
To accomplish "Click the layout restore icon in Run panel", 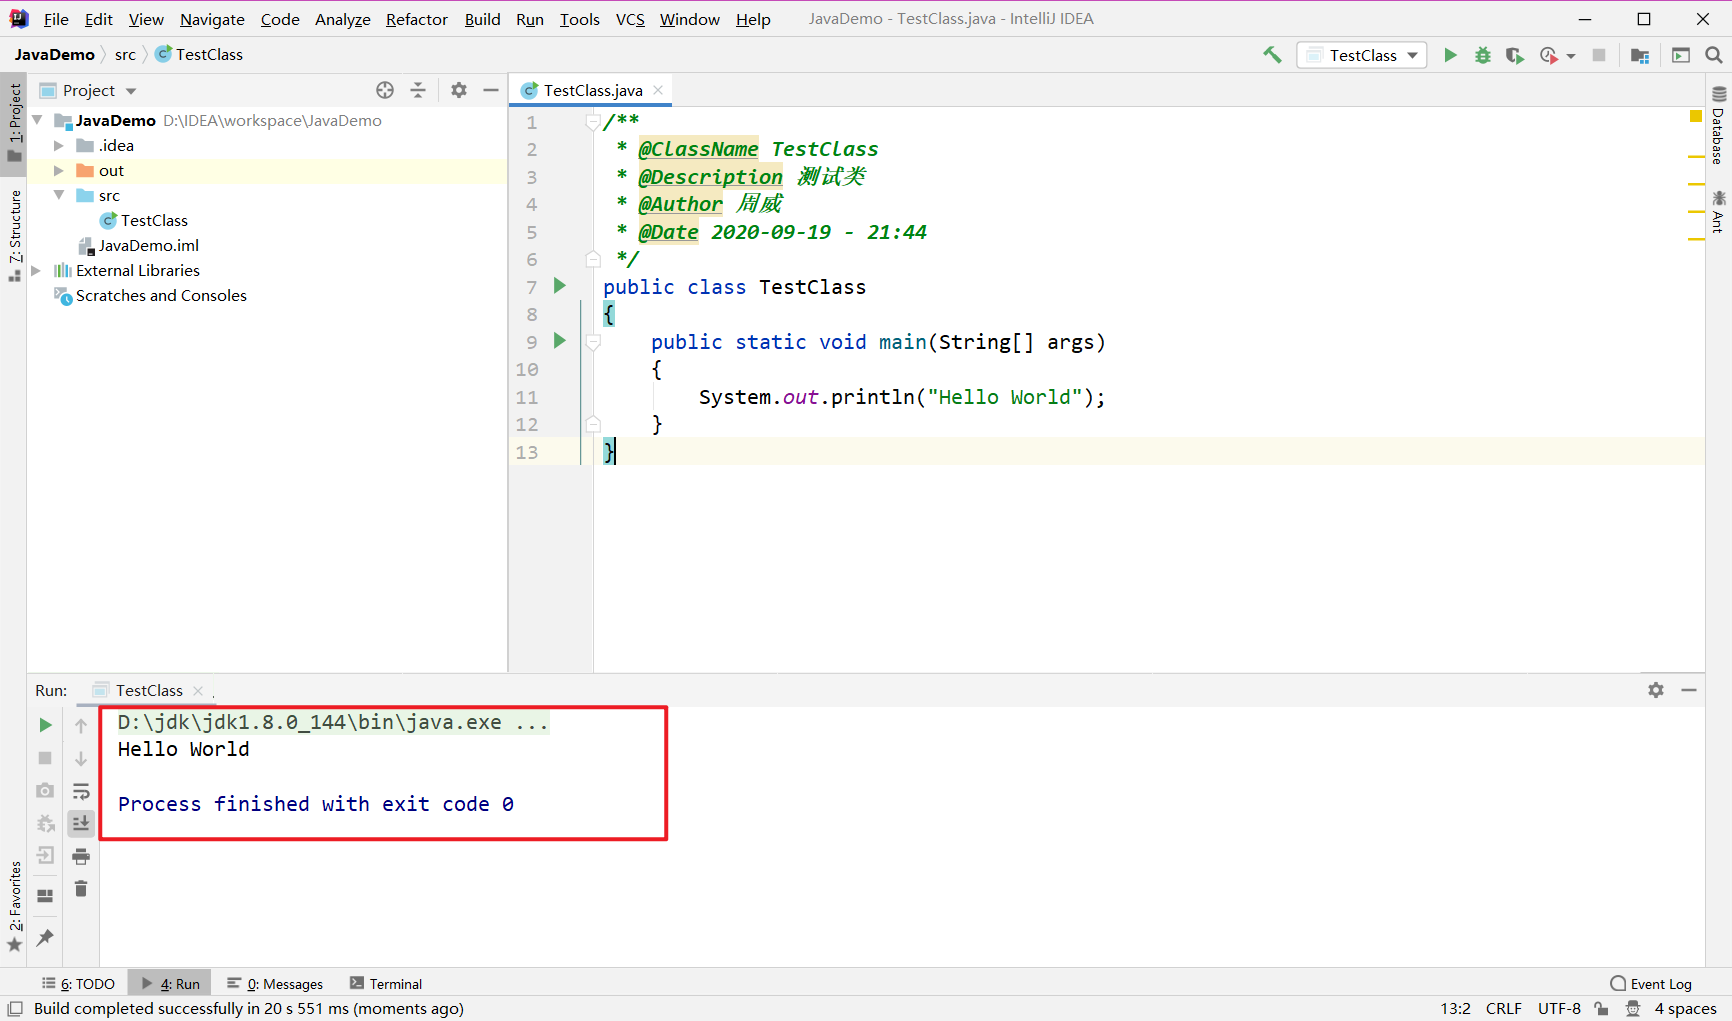I will pos(45,896).
